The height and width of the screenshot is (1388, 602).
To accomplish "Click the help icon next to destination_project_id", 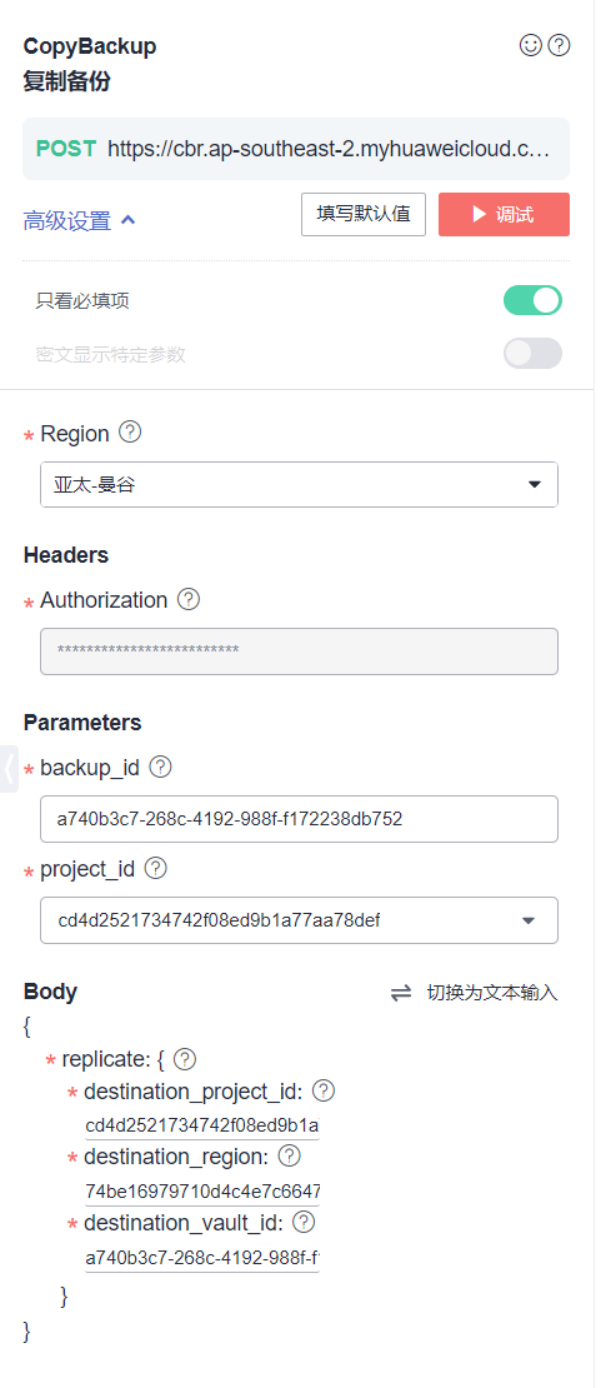I will point(323,1091).
